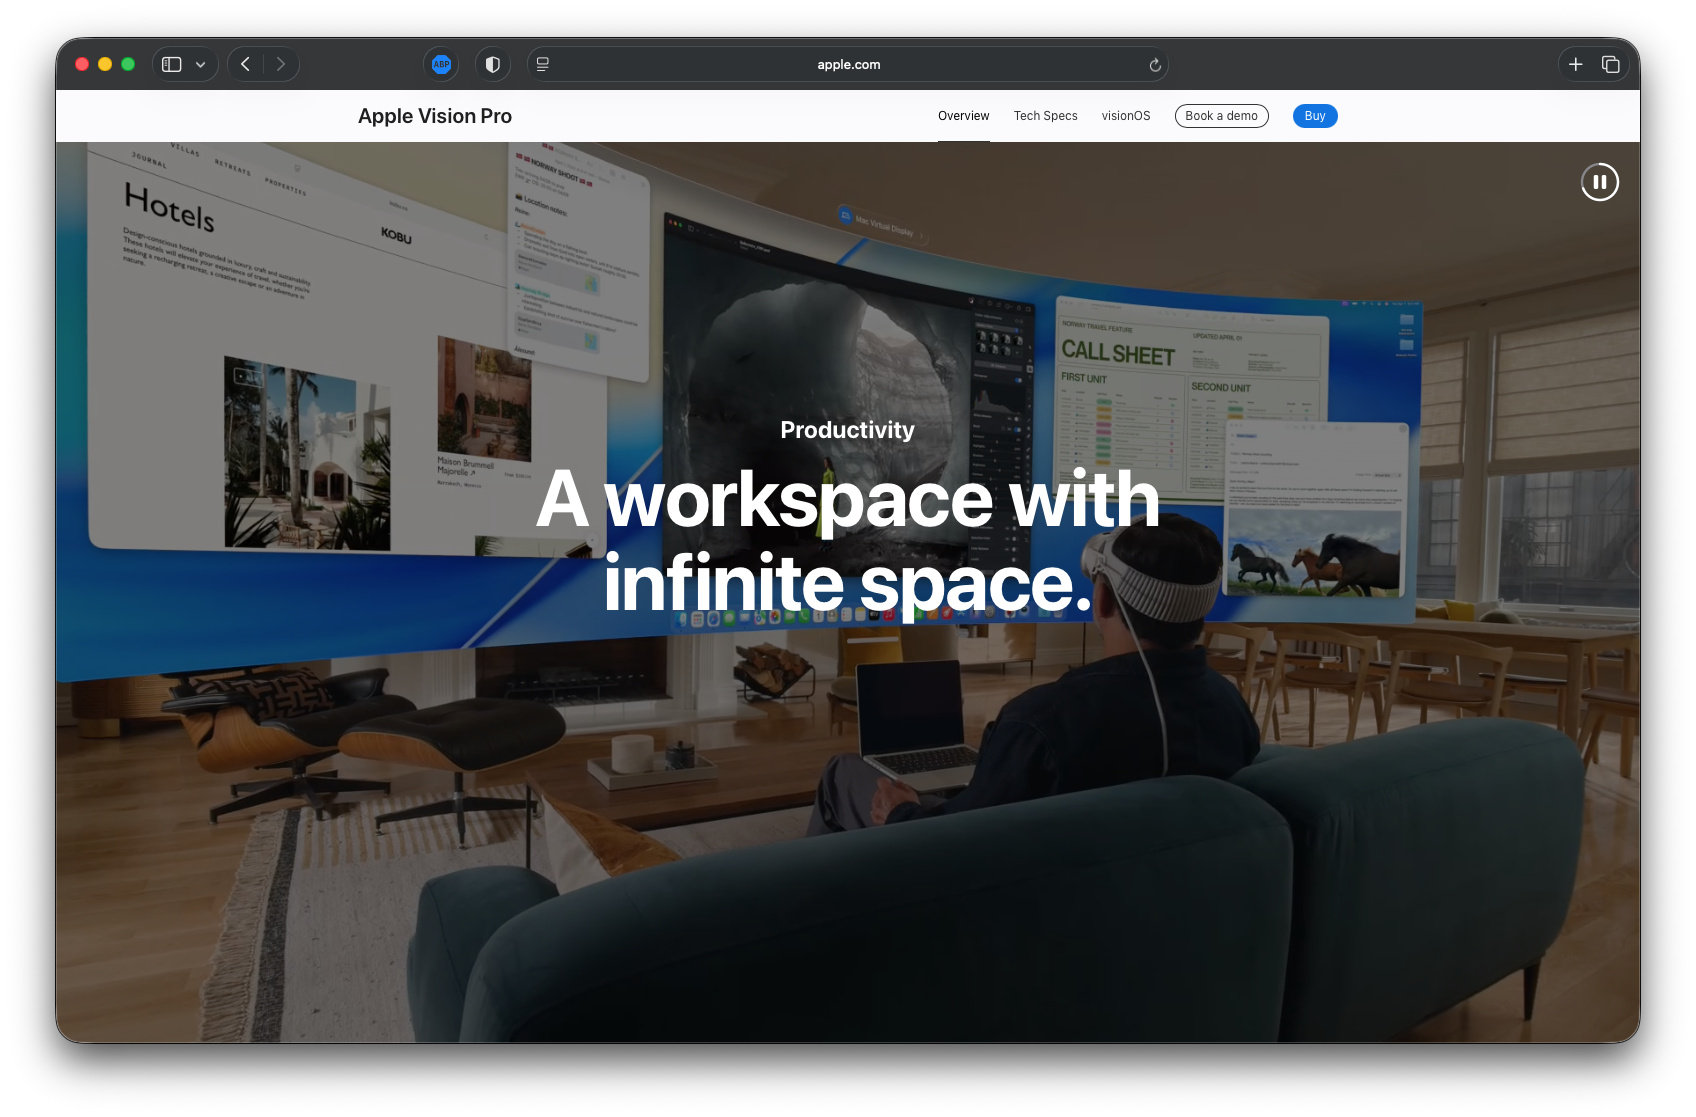Open the page menu in address bar
This screenshot has width=1696, height=1117.
coord(543,64)
